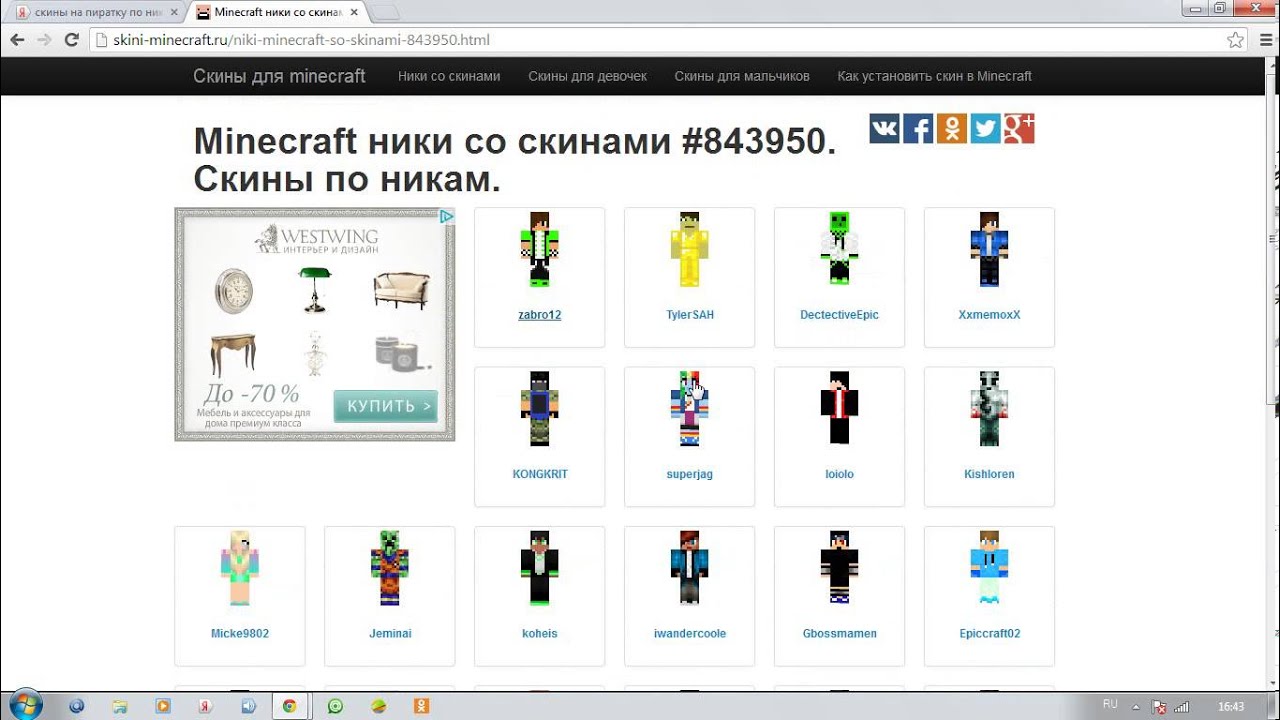Open the zabro12 nickname link

539,315
